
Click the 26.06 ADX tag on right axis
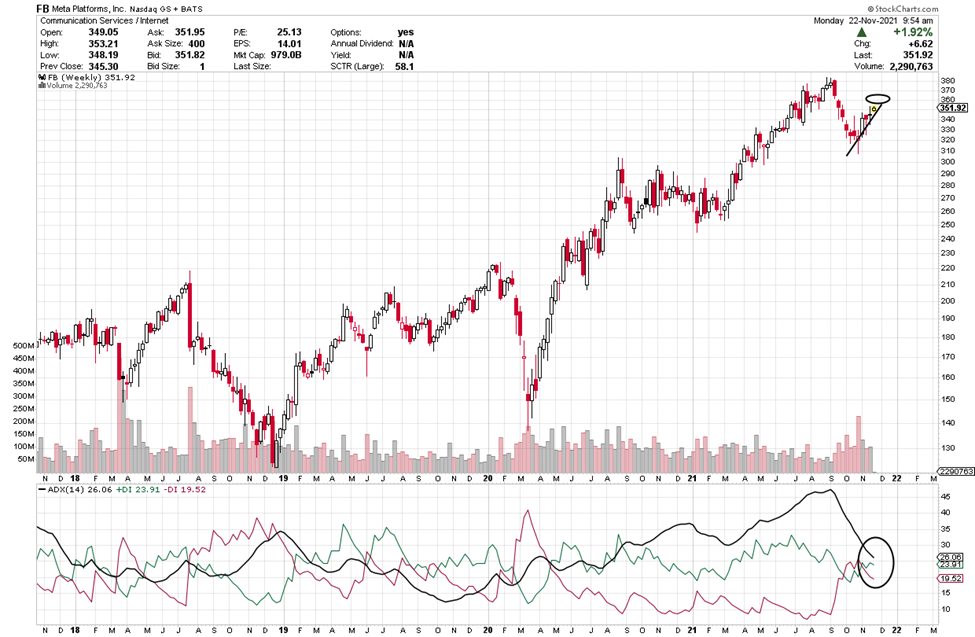point(951,557)
